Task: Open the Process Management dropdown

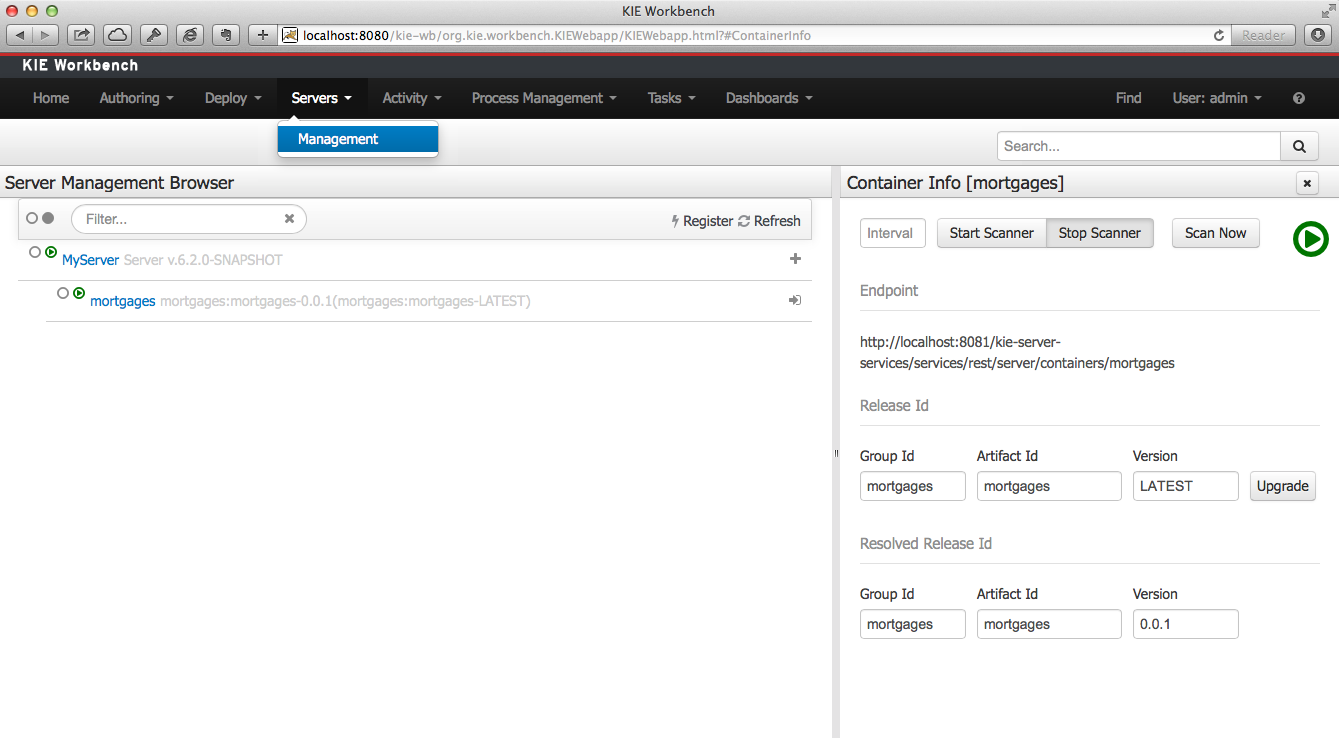Action: [x=543, y=98]
